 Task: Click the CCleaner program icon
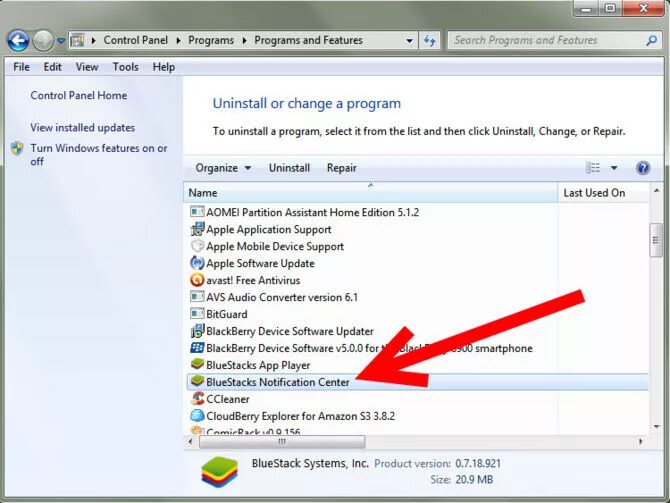pyautogui.click(x=197, y=398)
